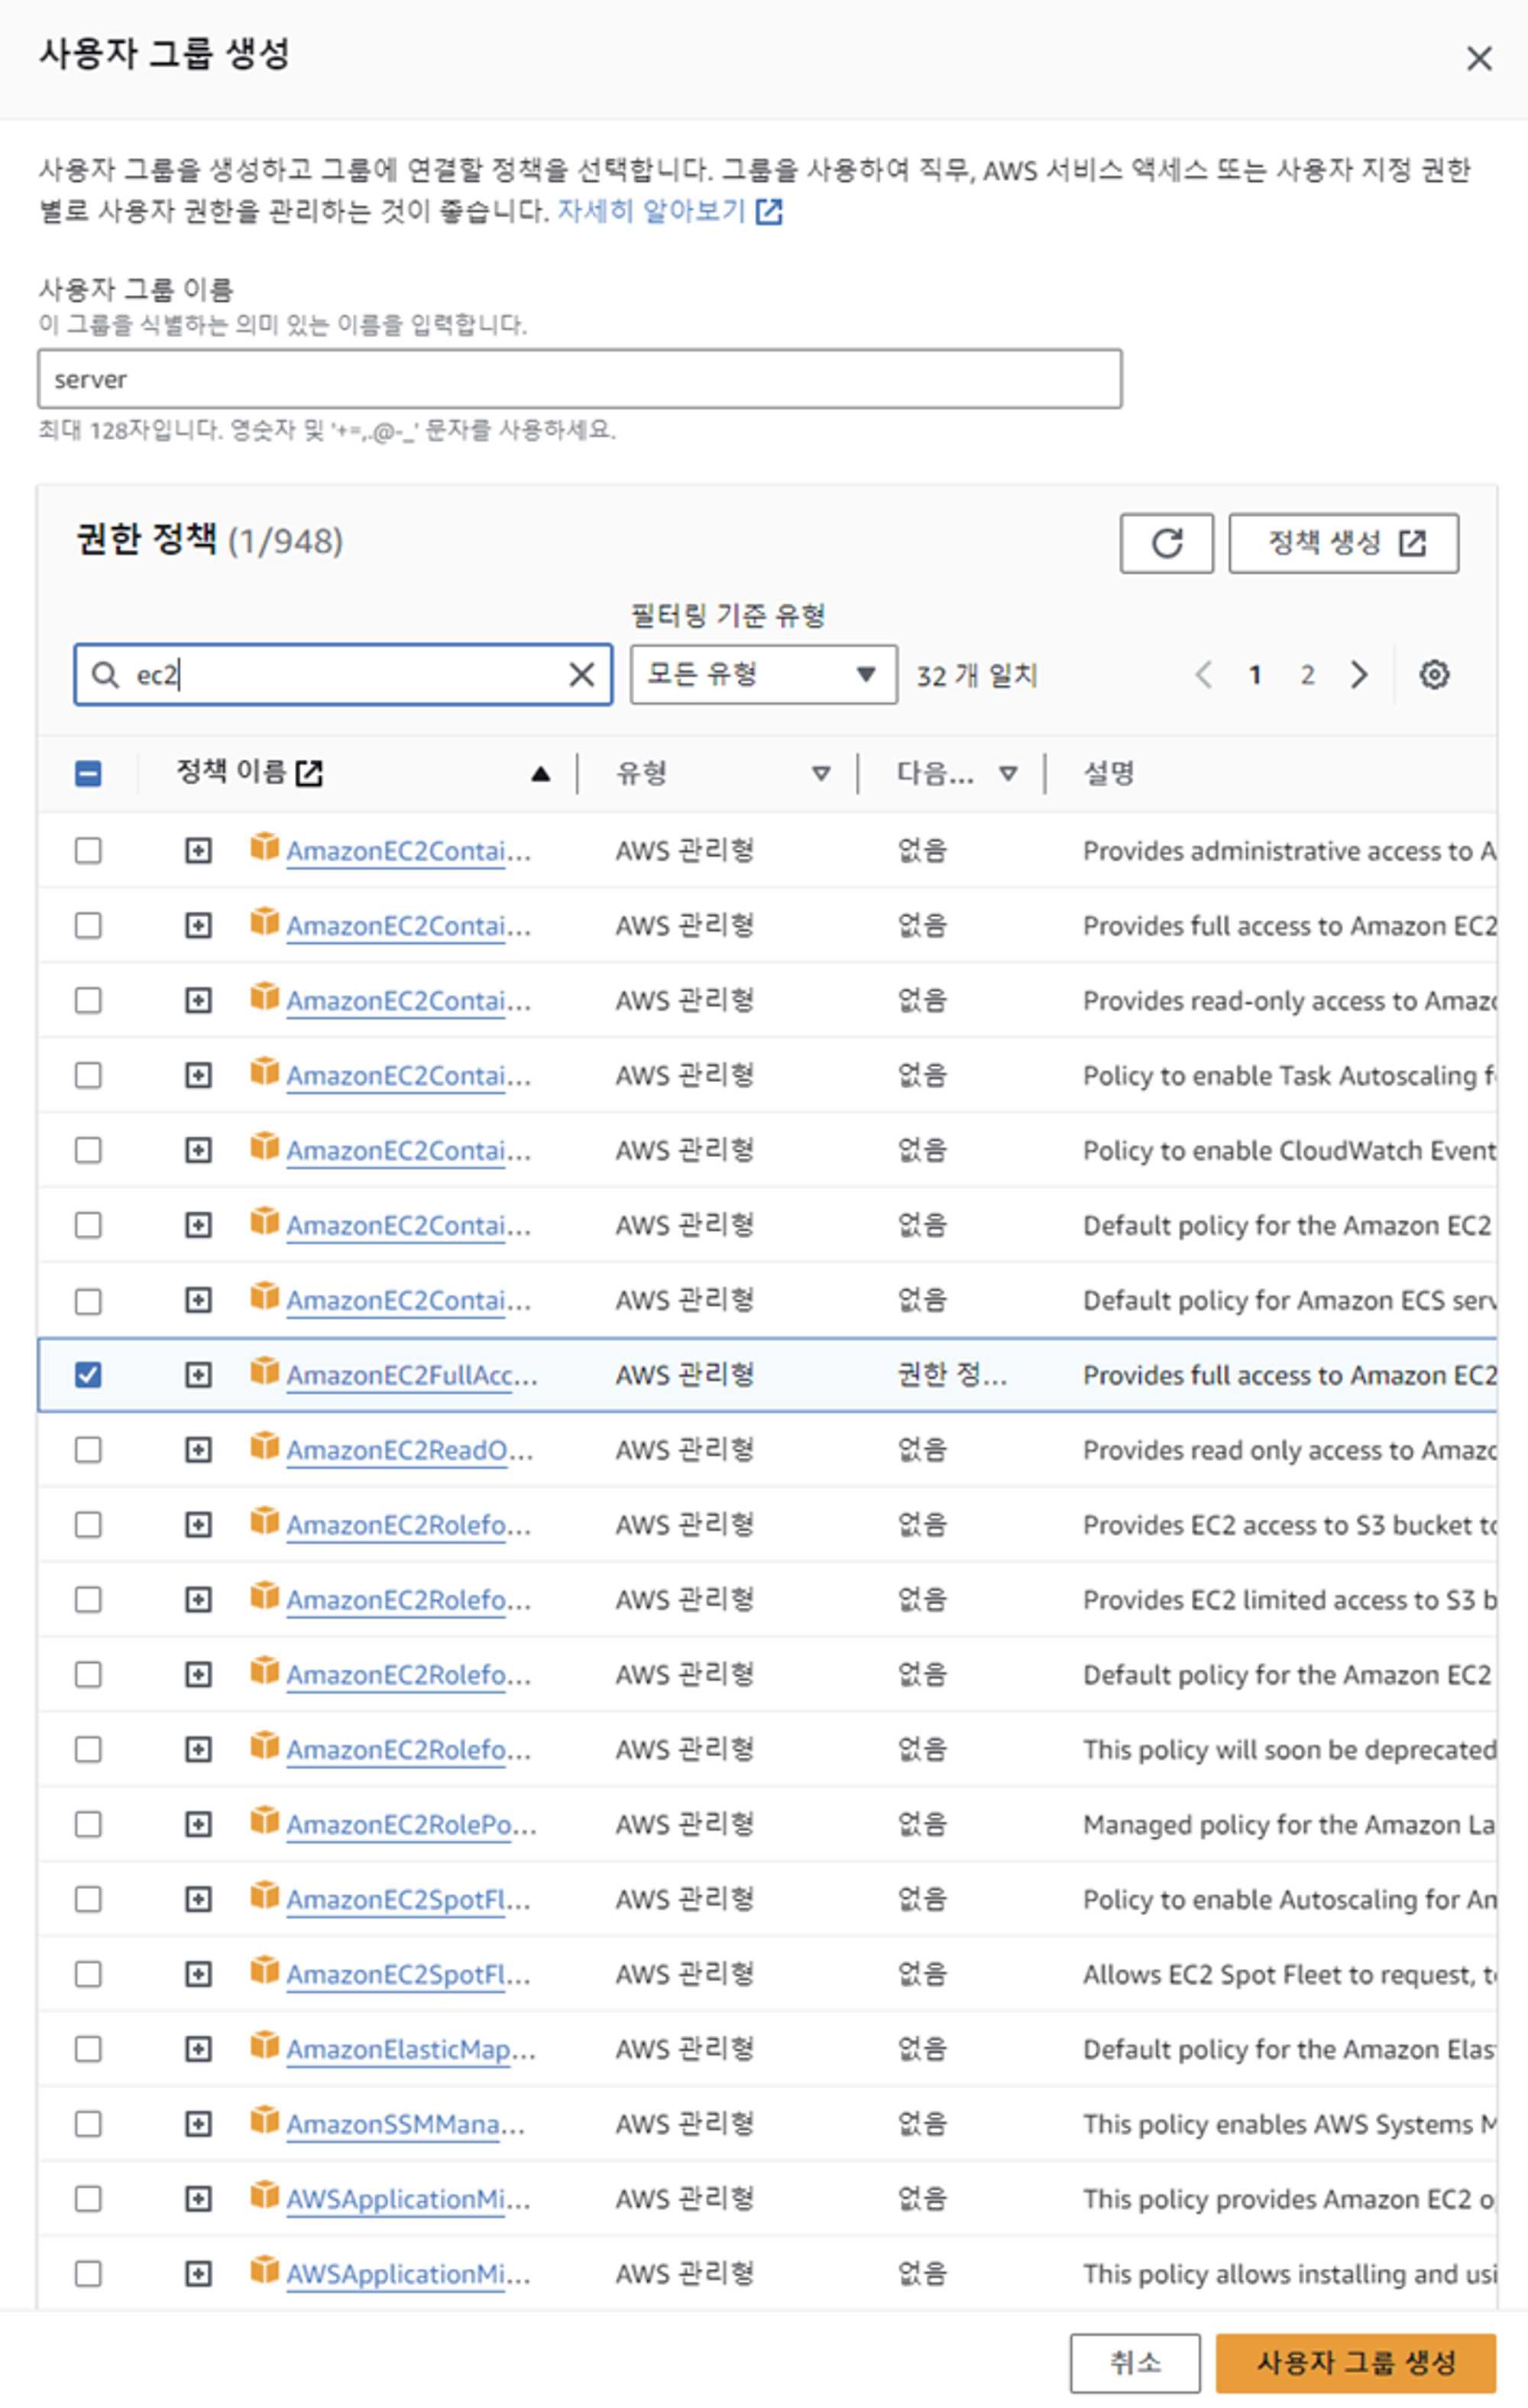Go to page 2 of results
The width and height of the screenshot is (1528, 2408).
tap(1307, 675)
